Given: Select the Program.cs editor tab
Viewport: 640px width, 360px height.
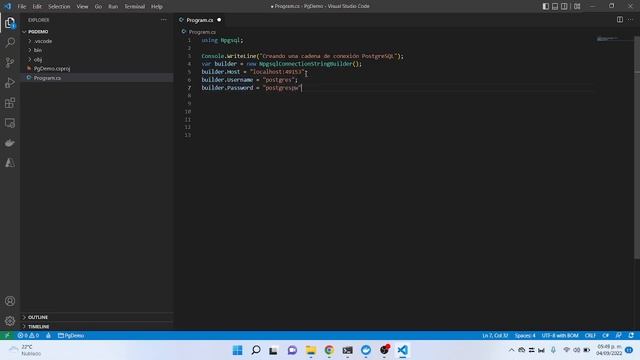Looking at the screenshot, I should click(x=200, y=20).
